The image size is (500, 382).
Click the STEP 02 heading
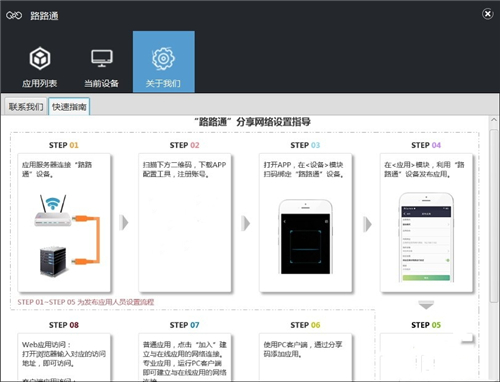(184, 145)
